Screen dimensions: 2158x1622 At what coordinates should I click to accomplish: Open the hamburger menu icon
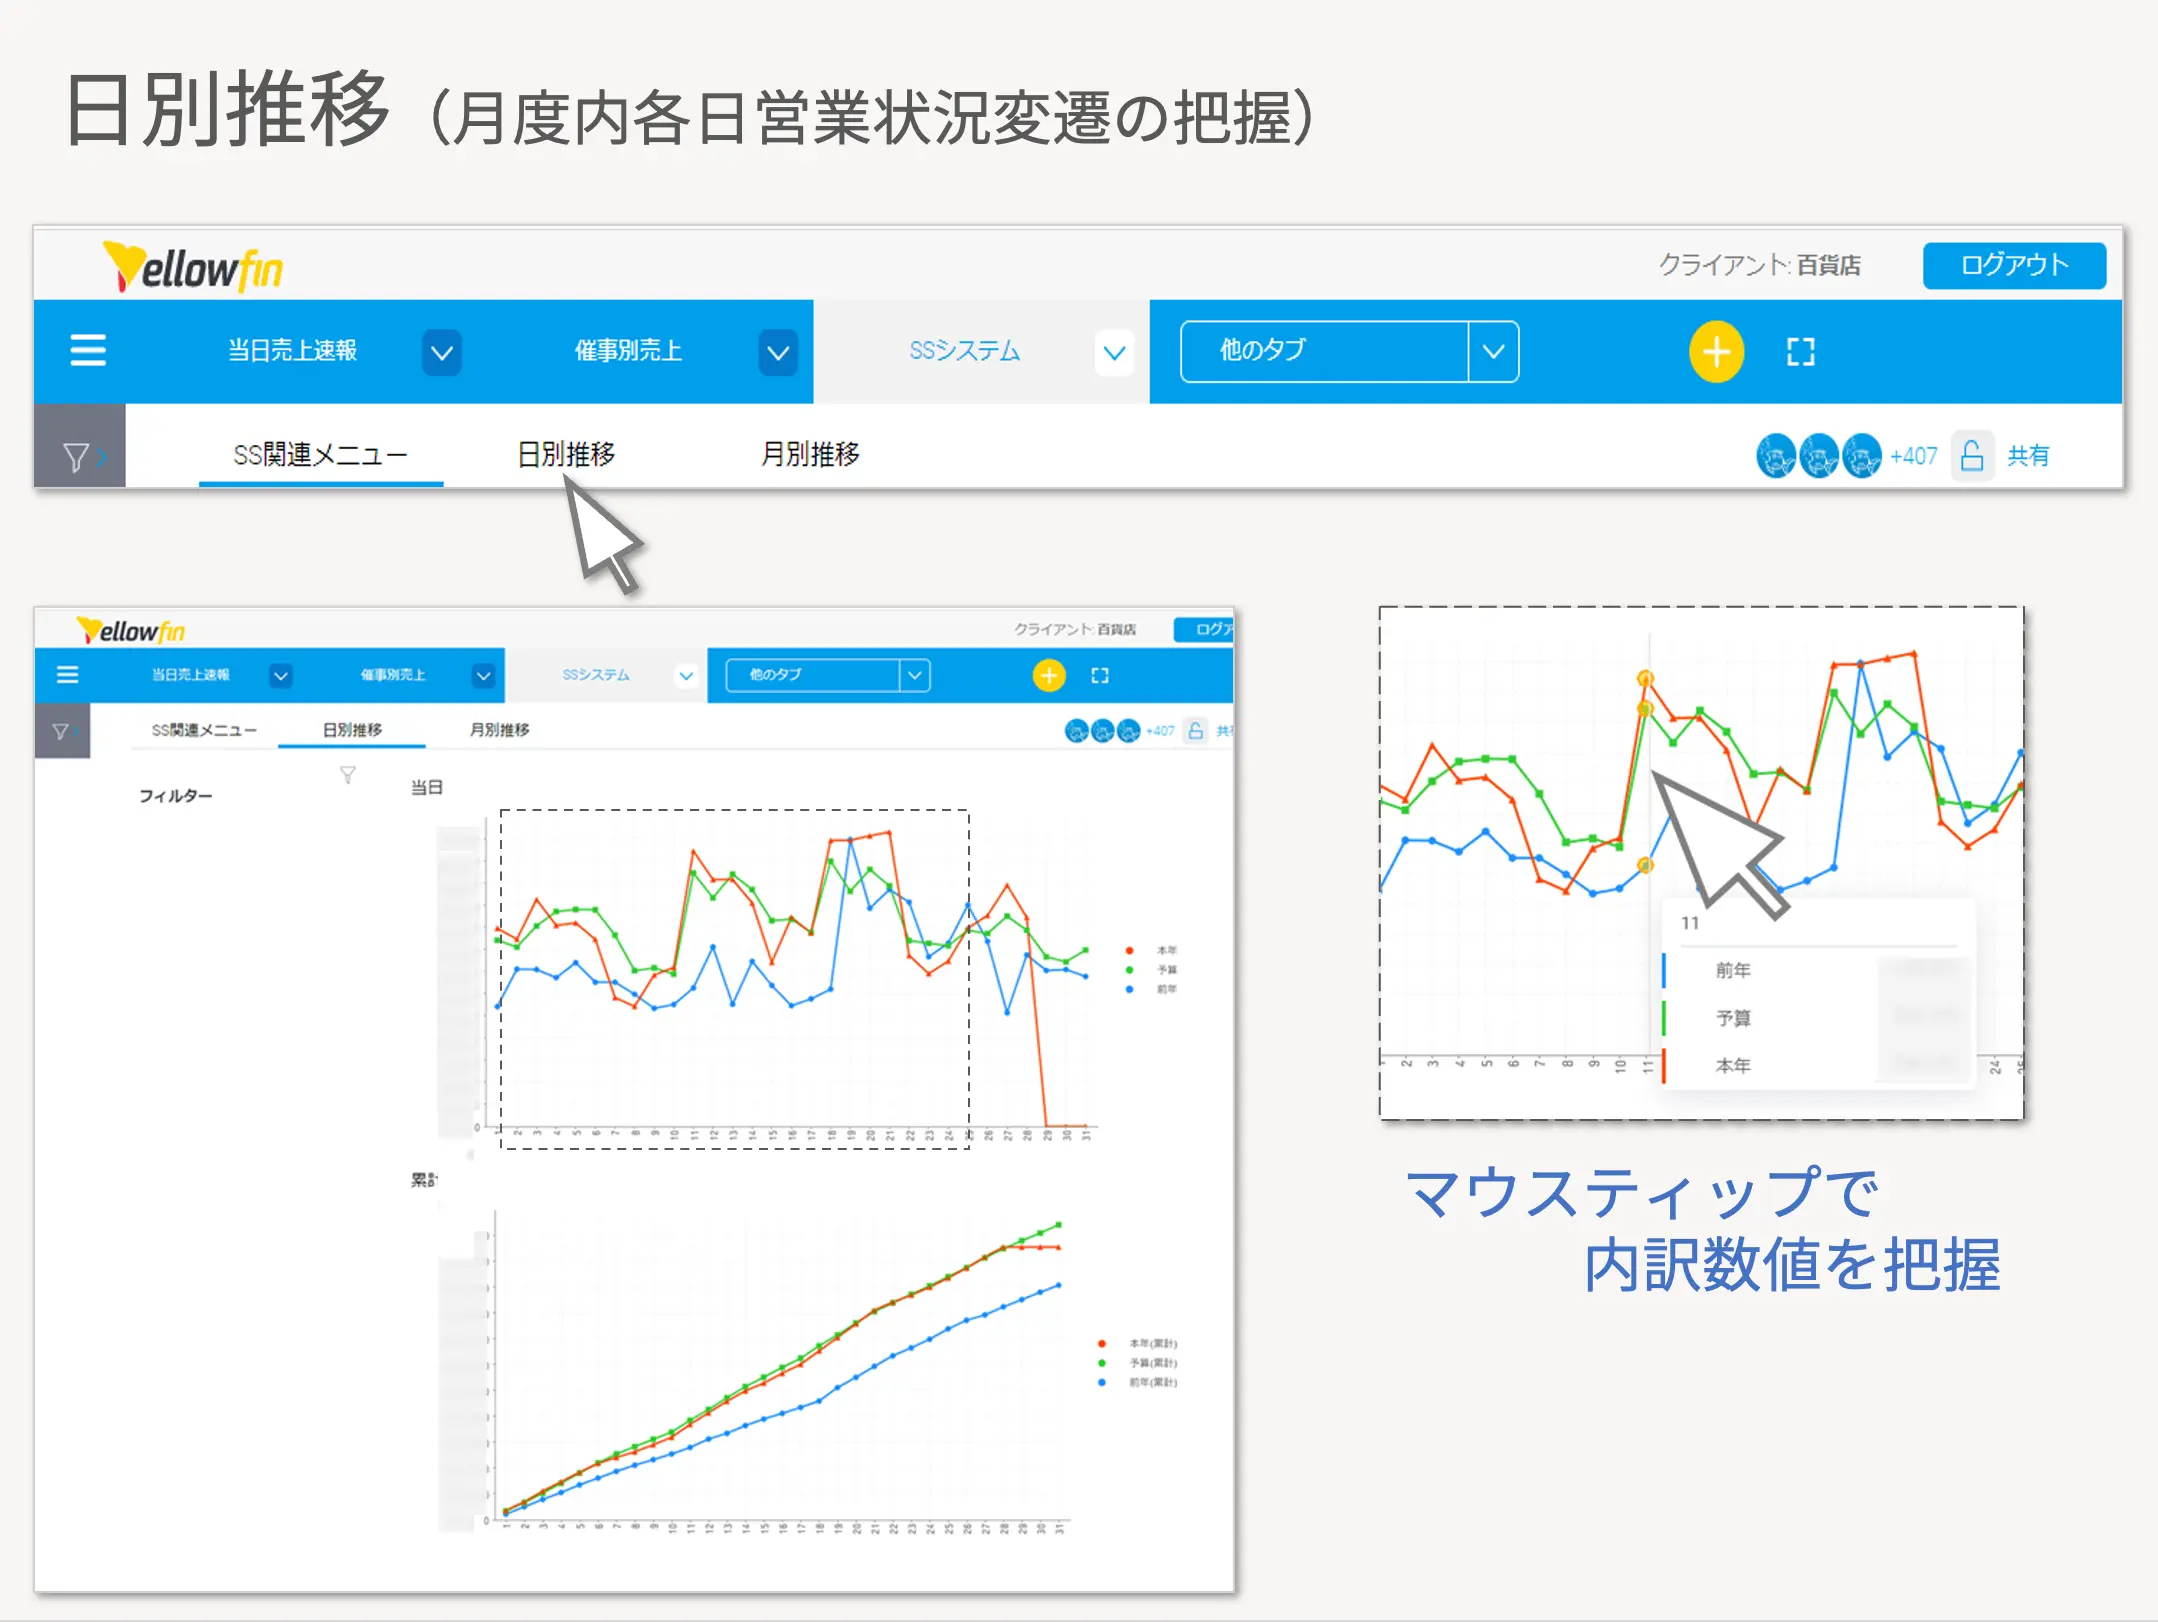tap(88, 351)
